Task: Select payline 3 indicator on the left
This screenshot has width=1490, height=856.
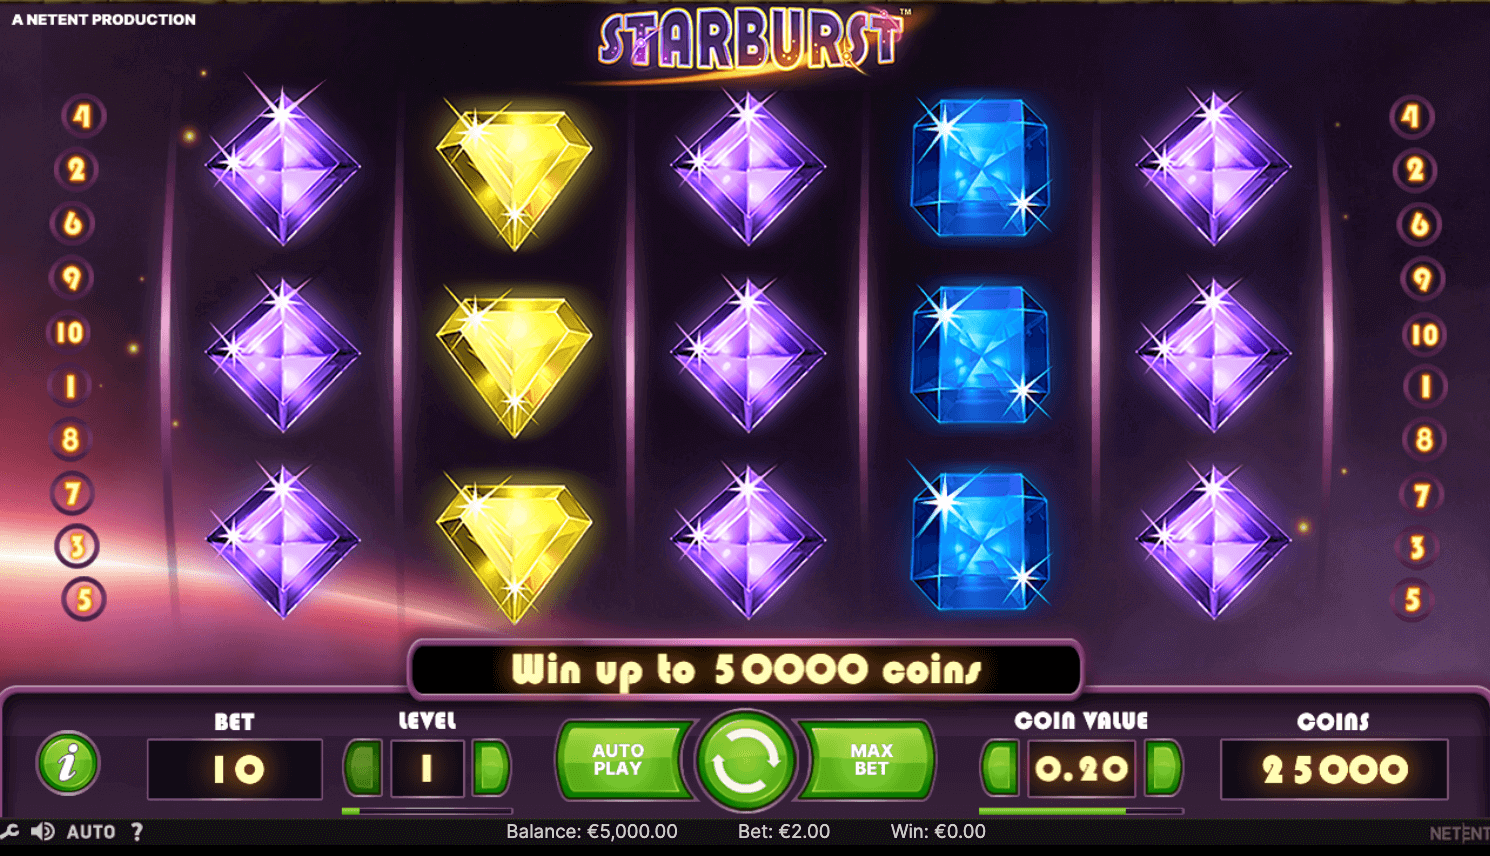Action: click(x=76, y=546)
